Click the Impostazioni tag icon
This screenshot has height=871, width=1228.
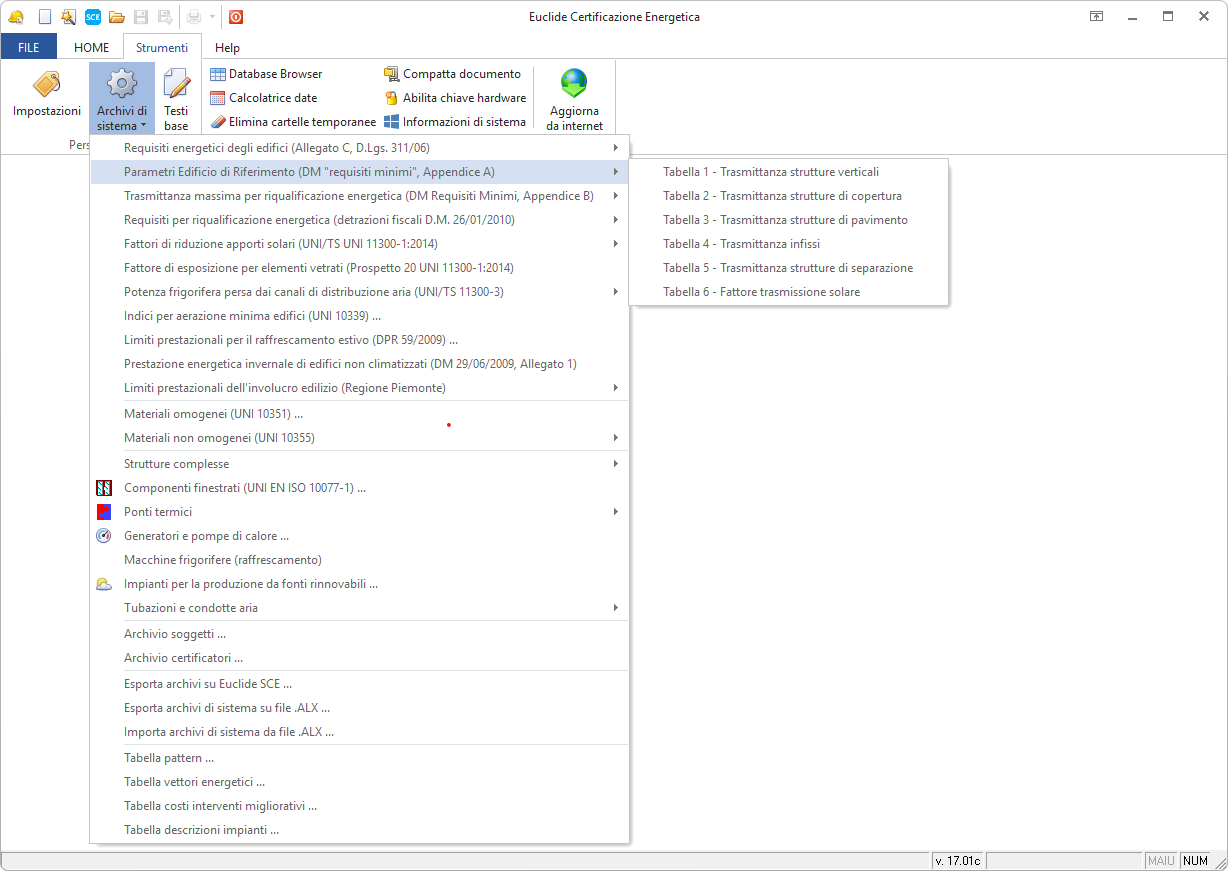[46, 85]
